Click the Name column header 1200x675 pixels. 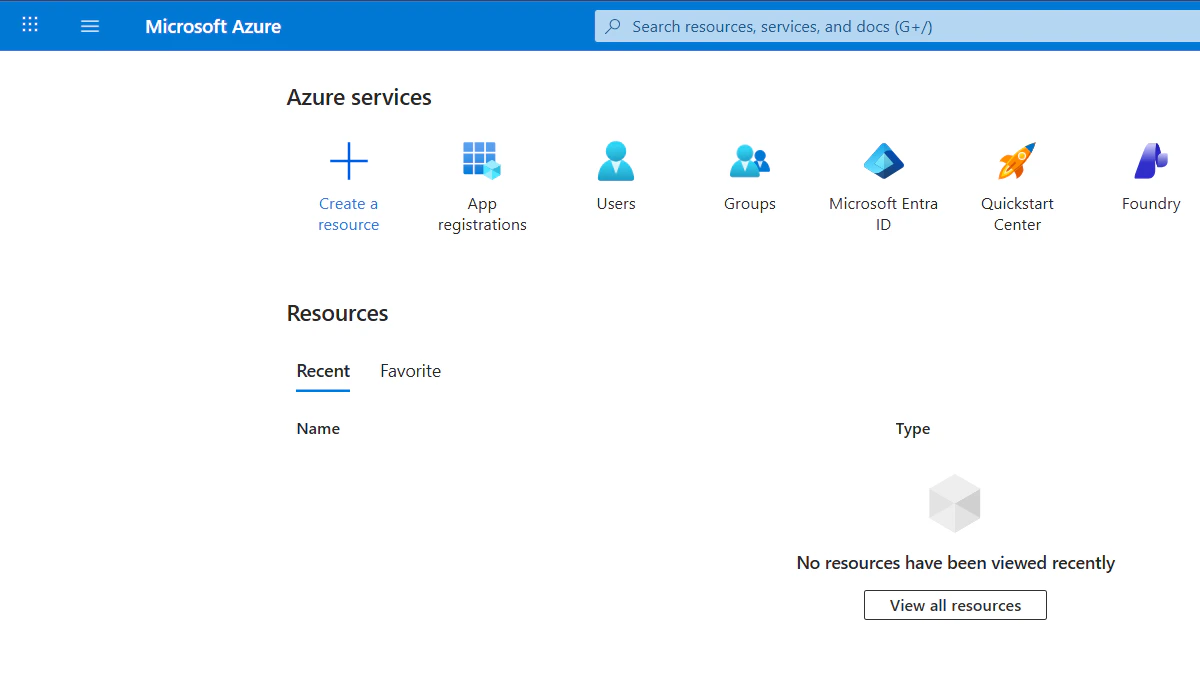coord(318,428)
